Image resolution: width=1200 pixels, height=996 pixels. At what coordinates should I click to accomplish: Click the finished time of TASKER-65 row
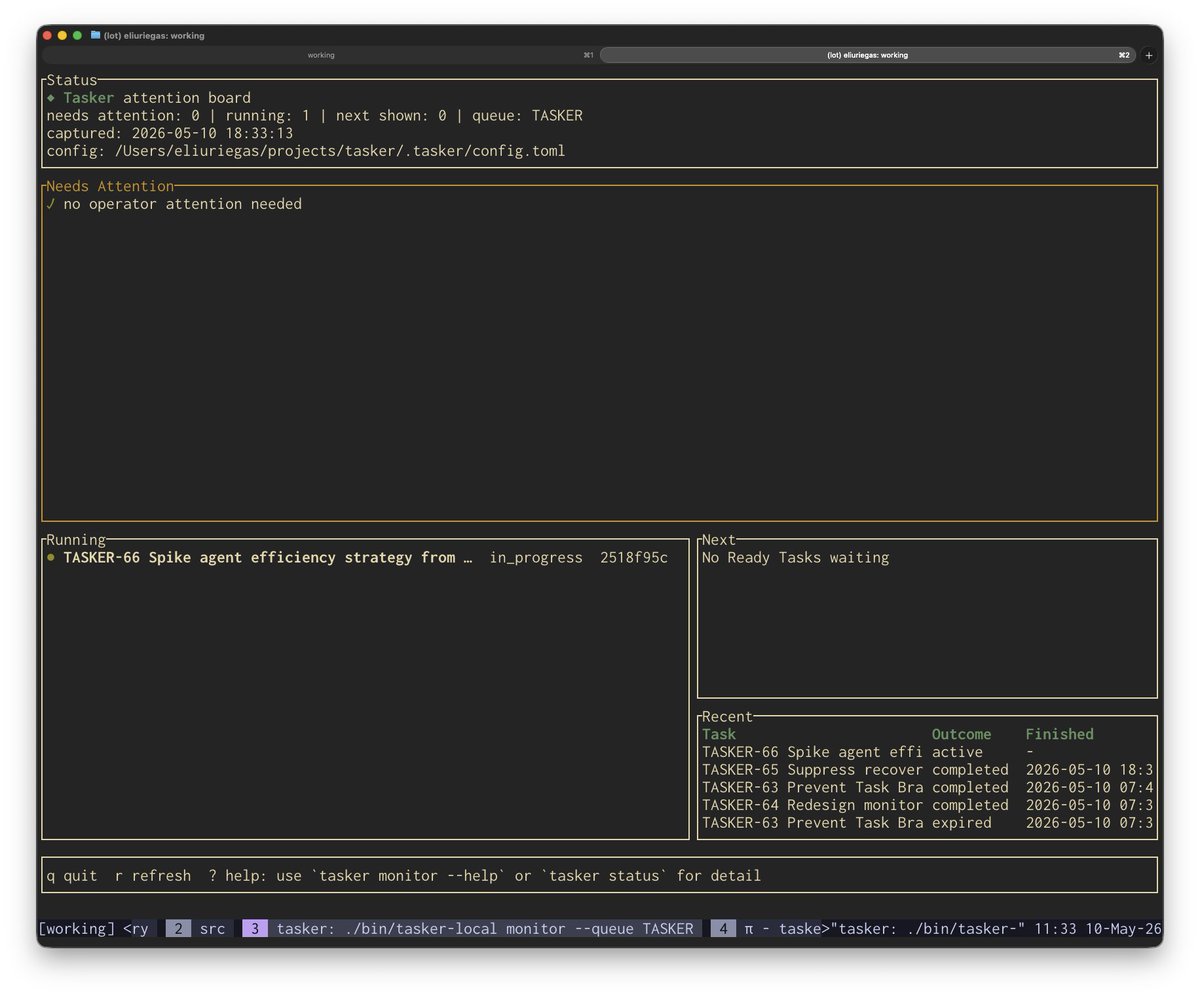coord(1089,770)
